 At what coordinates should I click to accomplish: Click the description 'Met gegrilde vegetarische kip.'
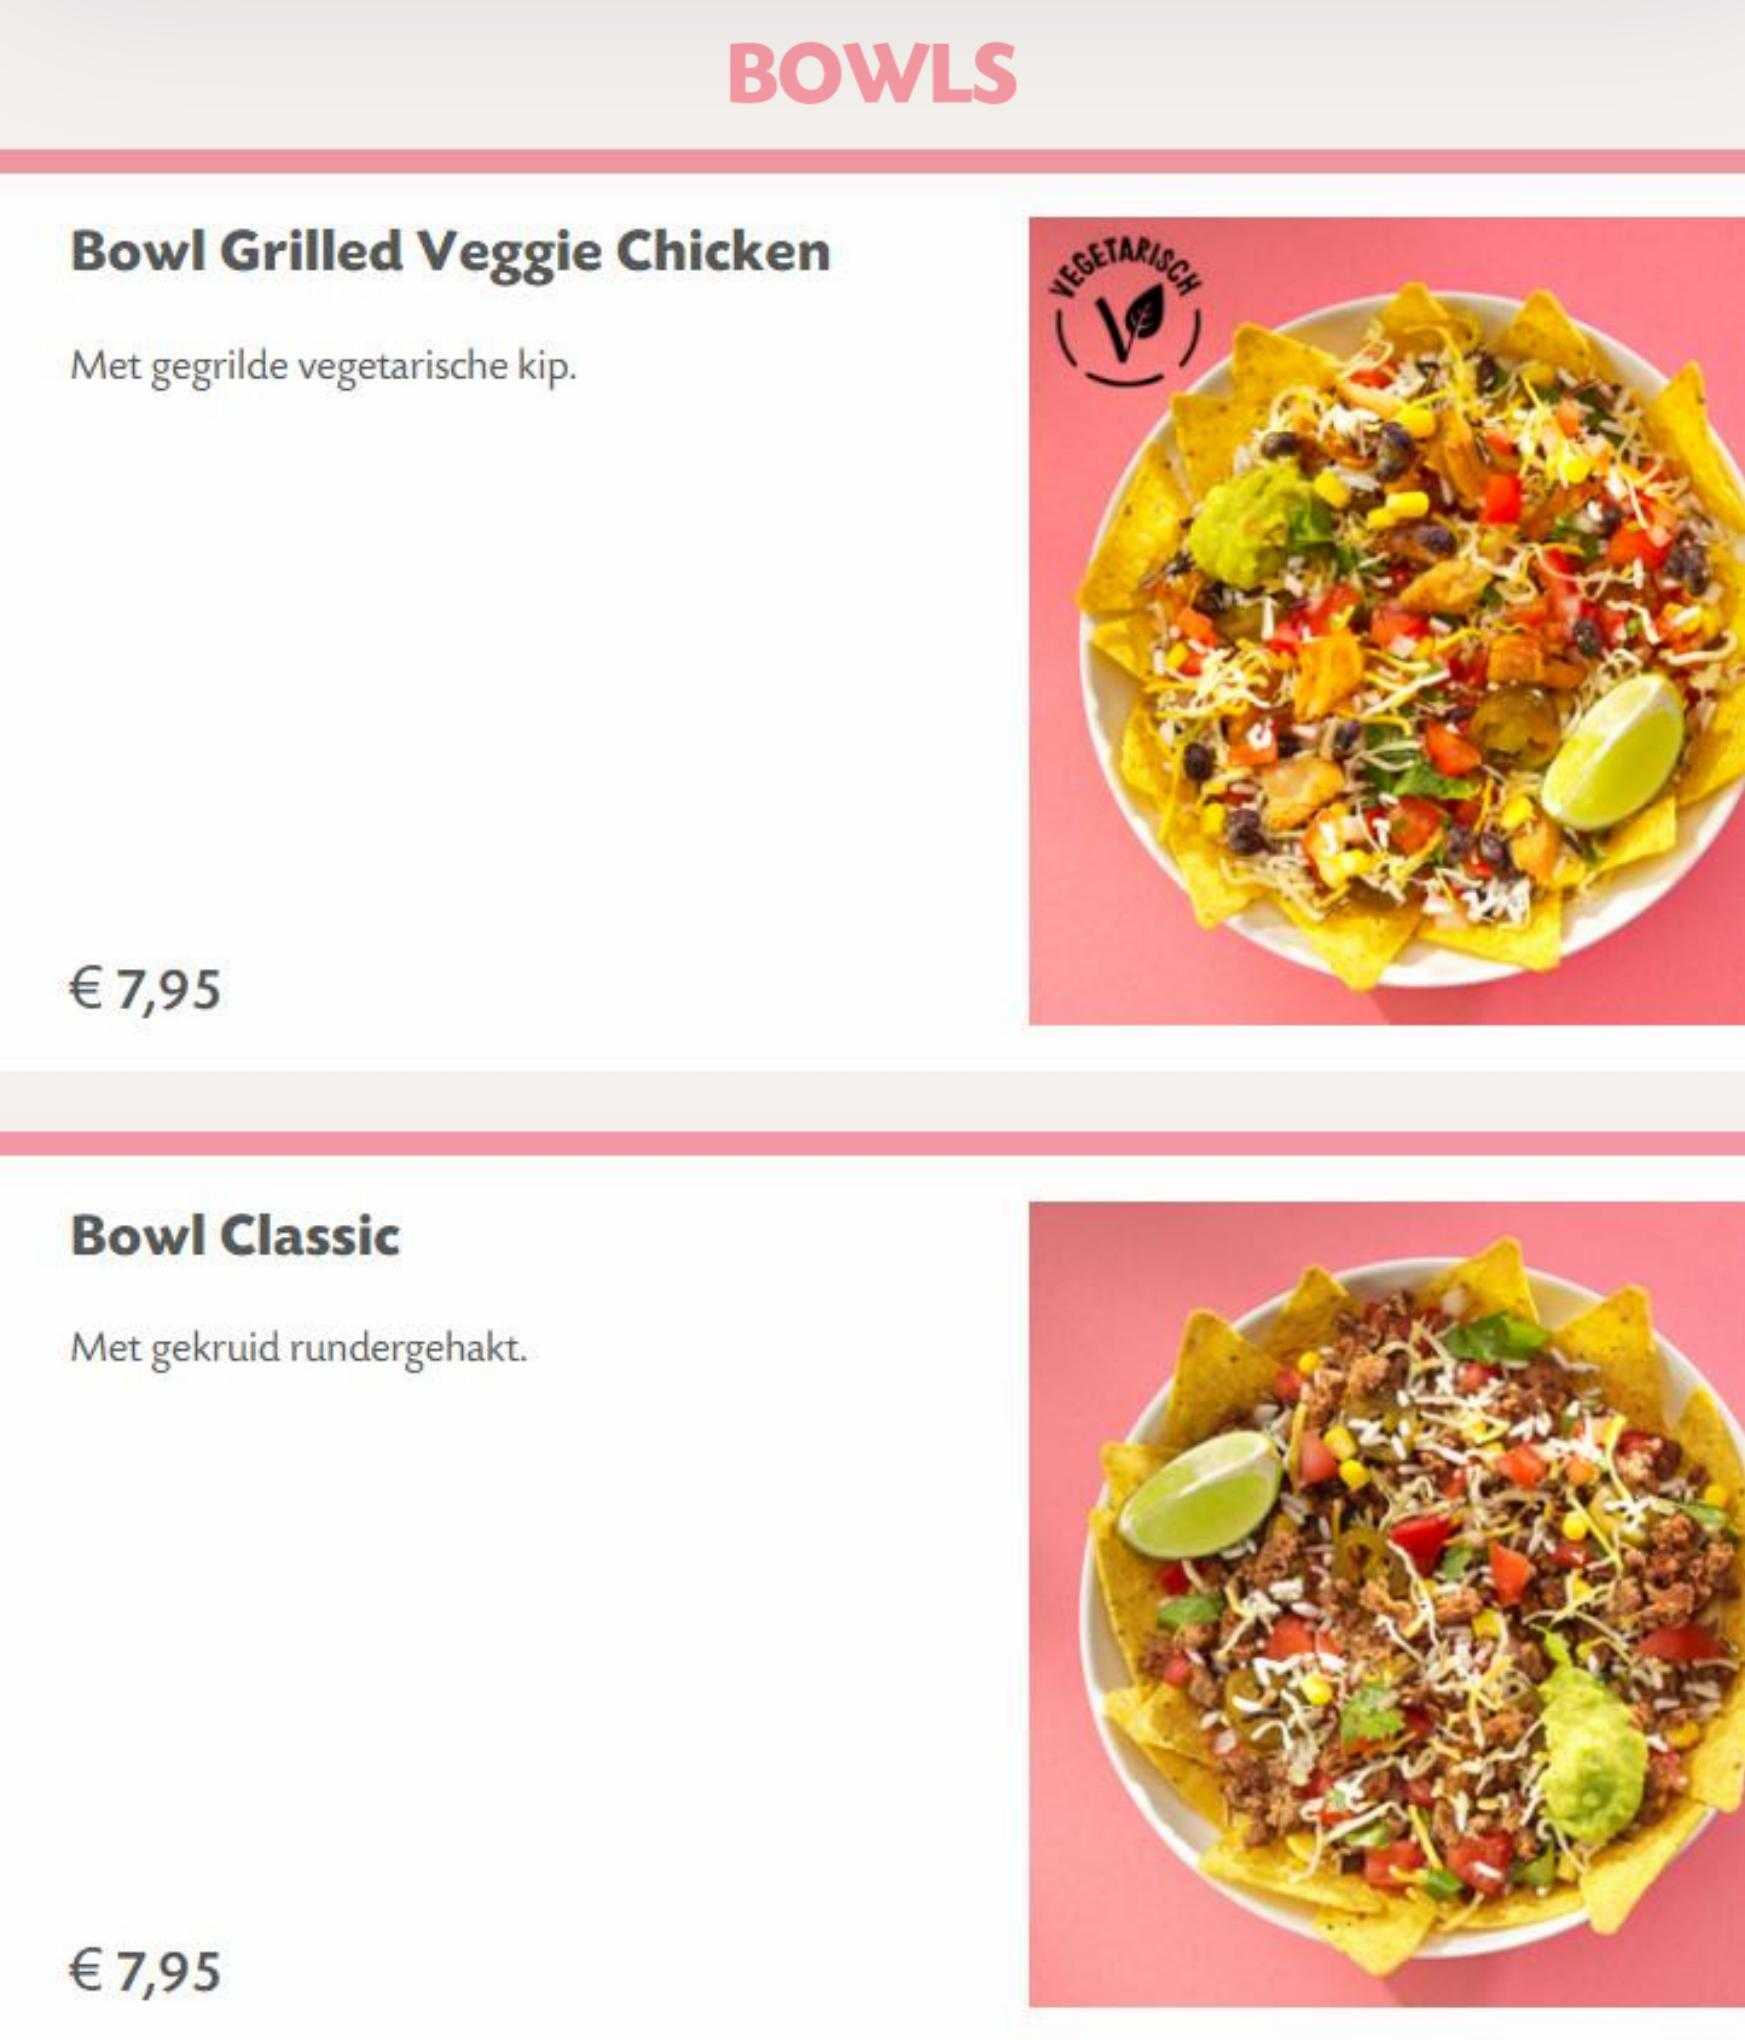point(324,367)
